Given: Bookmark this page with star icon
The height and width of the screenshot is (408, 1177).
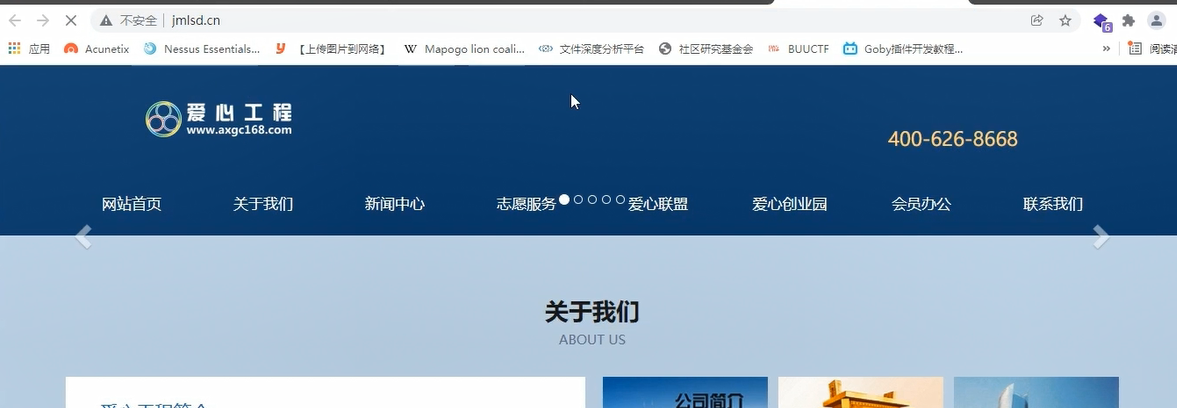Looking at the screenshot, I should point(1065,20).
